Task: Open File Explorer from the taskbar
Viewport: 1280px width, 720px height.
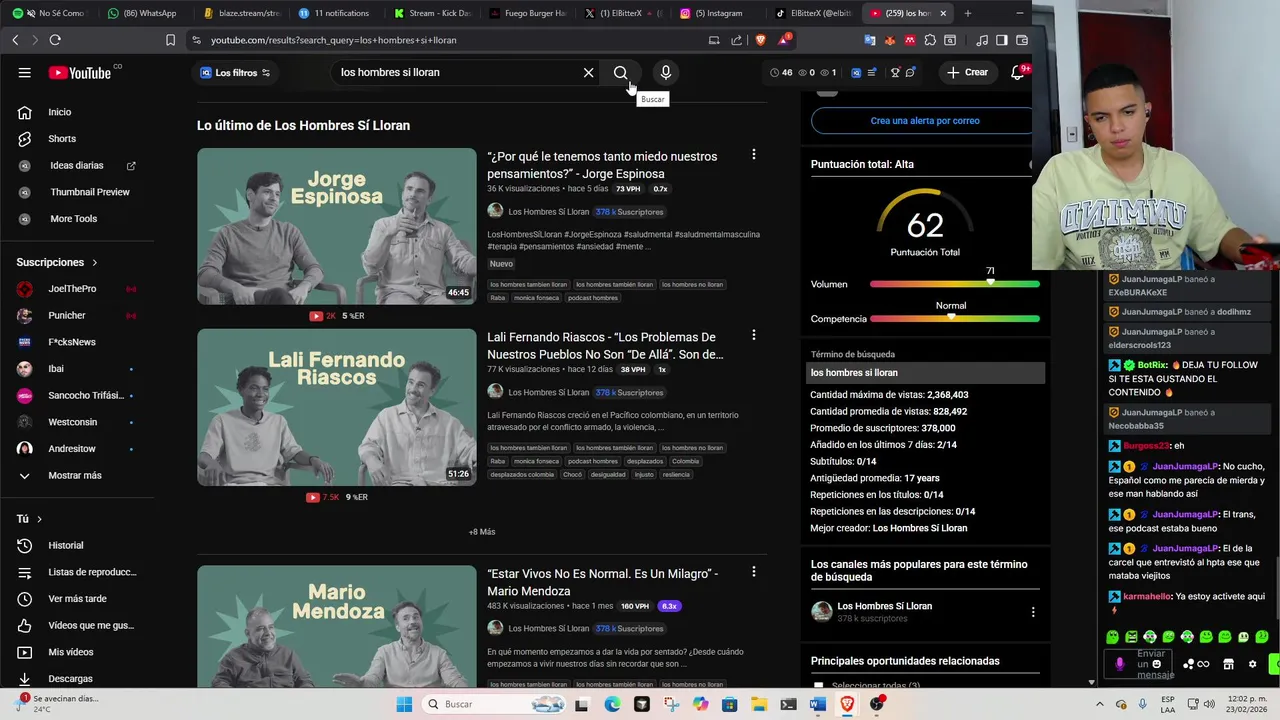Action: click(759, 704)
